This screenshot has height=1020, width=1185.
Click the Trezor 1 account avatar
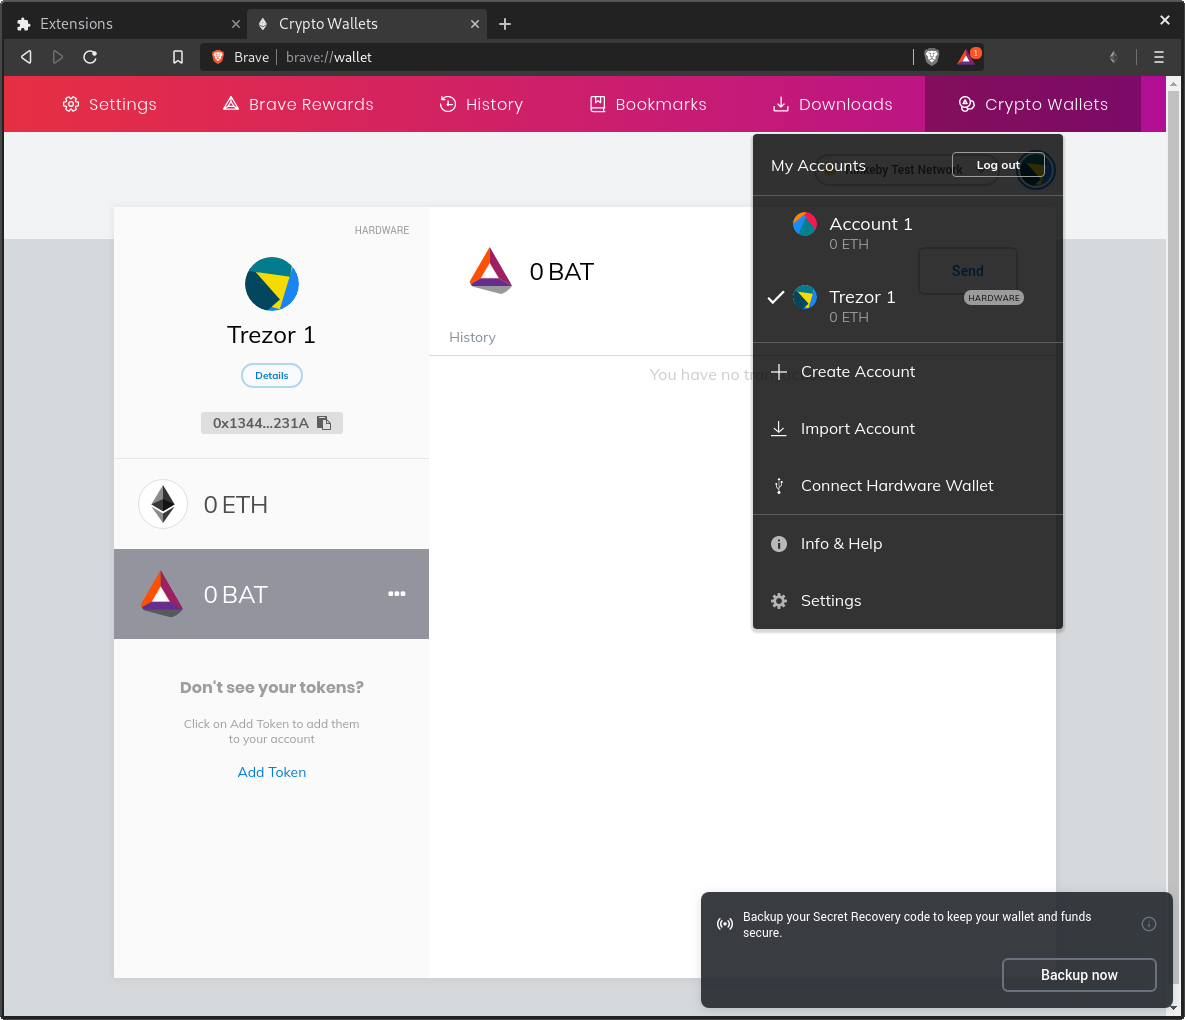272,284
